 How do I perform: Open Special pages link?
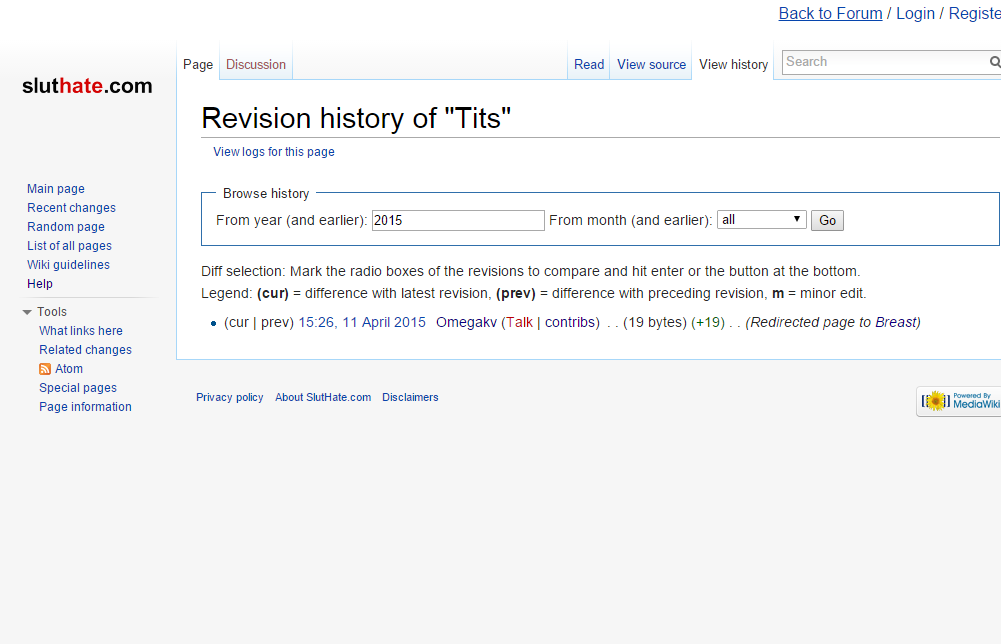[x=78, y=388]
